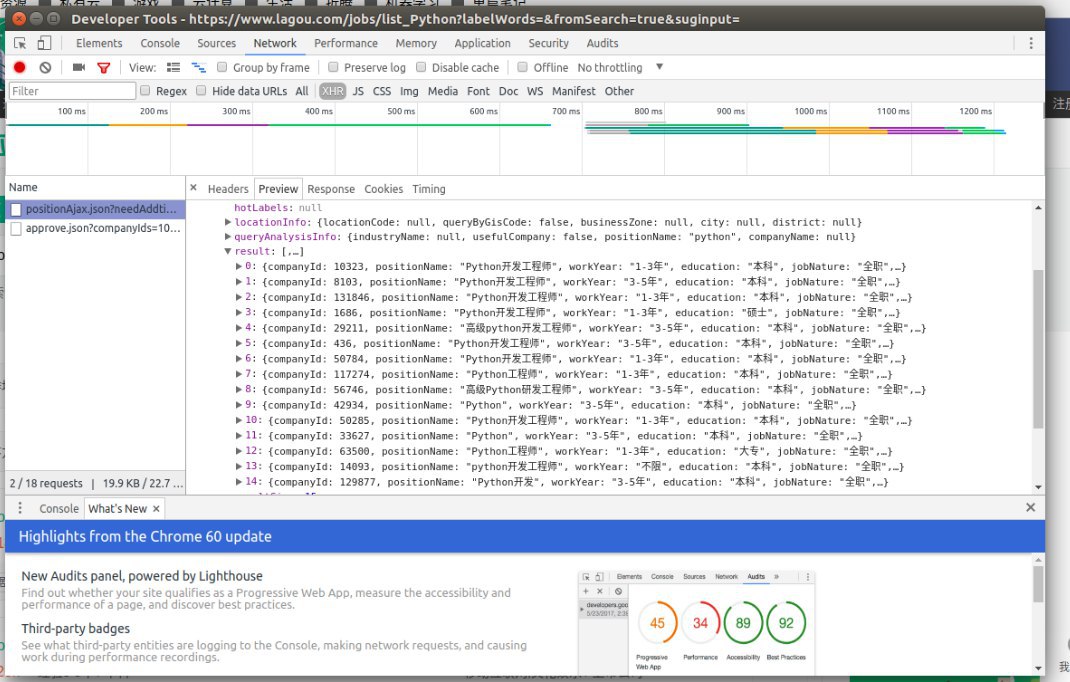Screen dimensions: 1070x682
Task: Click the Filter text input field
Action: coord(72,91)
